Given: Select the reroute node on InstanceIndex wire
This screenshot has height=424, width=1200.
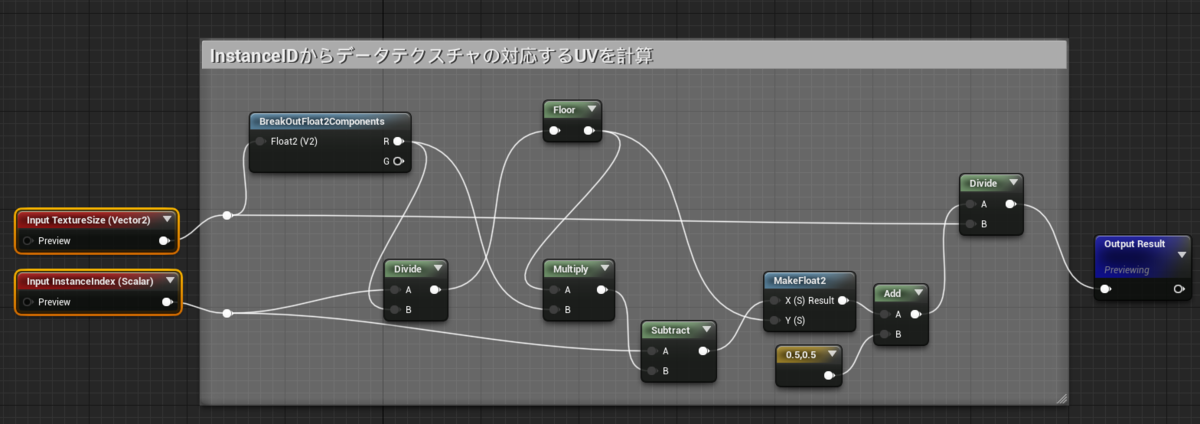Looking at the screenshot, I should [x=227, y=313].
